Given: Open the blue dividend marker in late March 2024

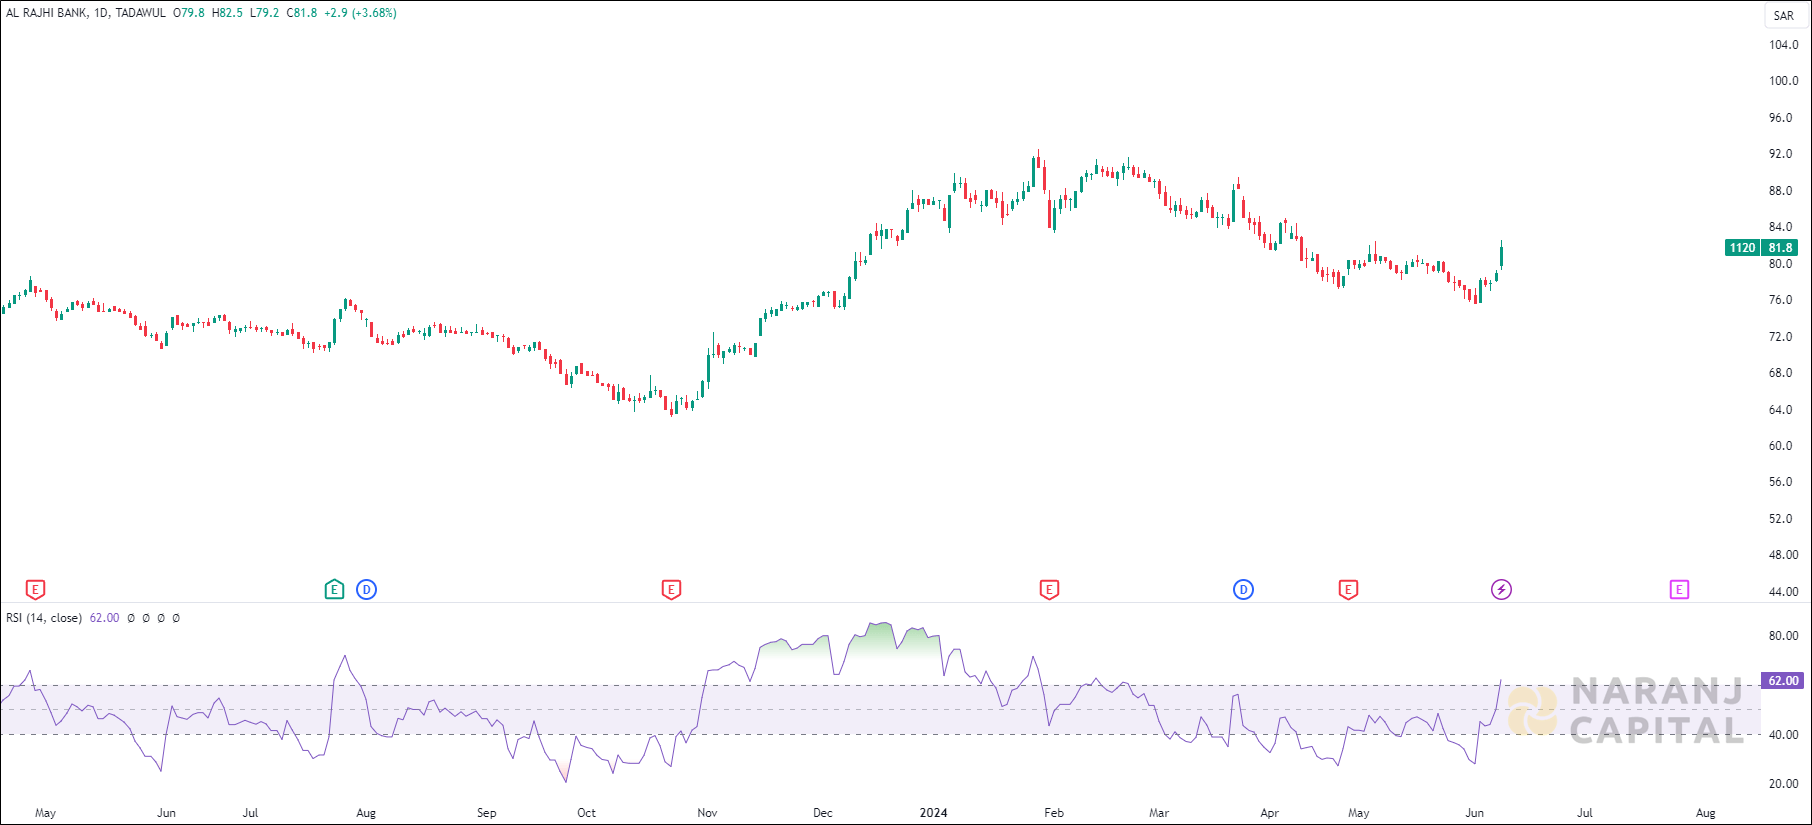Looking at the screenshot, I should pos(1243,590).
